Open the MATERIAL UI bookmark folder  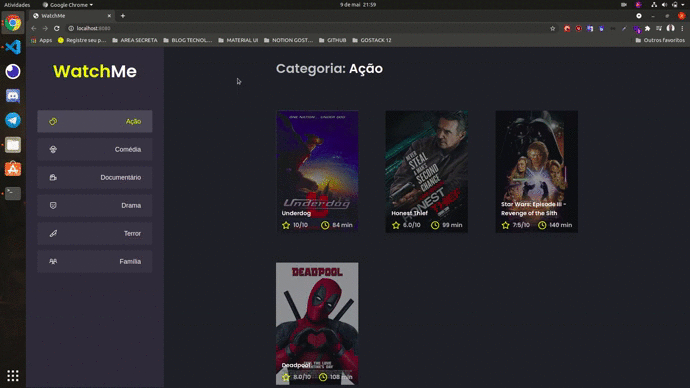pos(238,40)
